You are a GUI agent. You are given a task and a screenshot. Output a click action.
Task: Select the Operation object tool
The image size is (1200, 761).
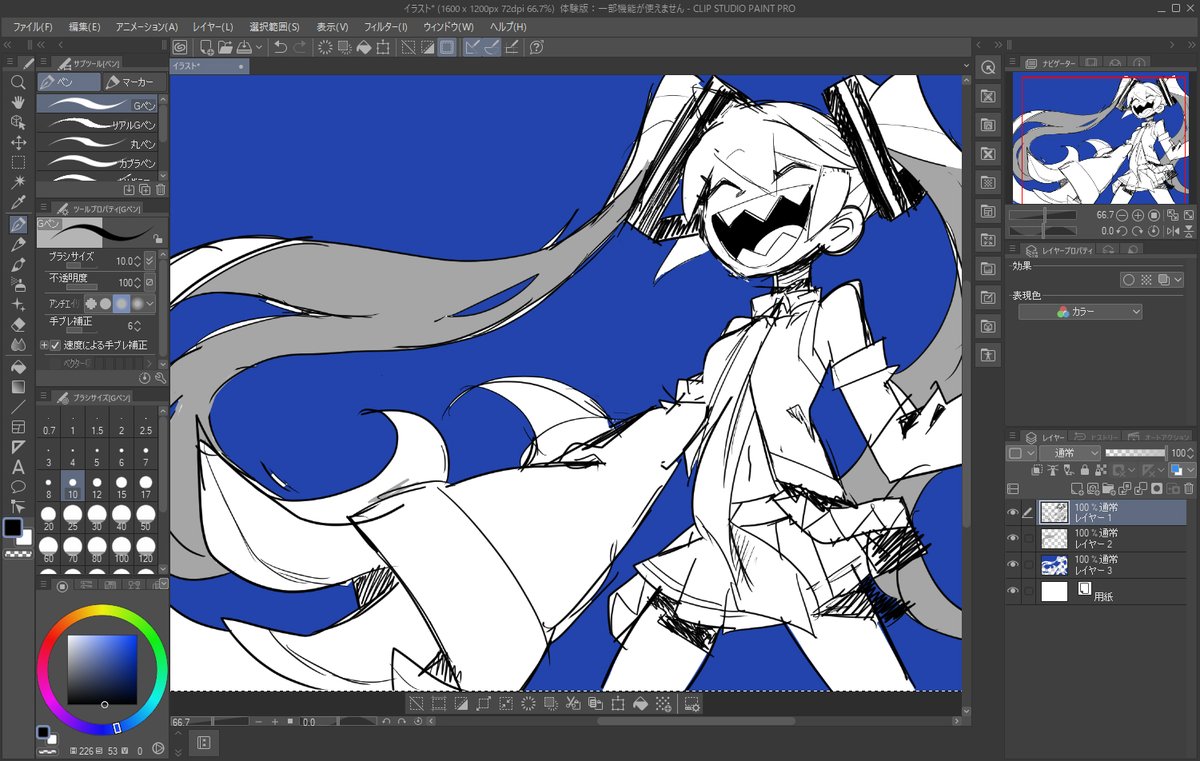(x=18, y=122)
